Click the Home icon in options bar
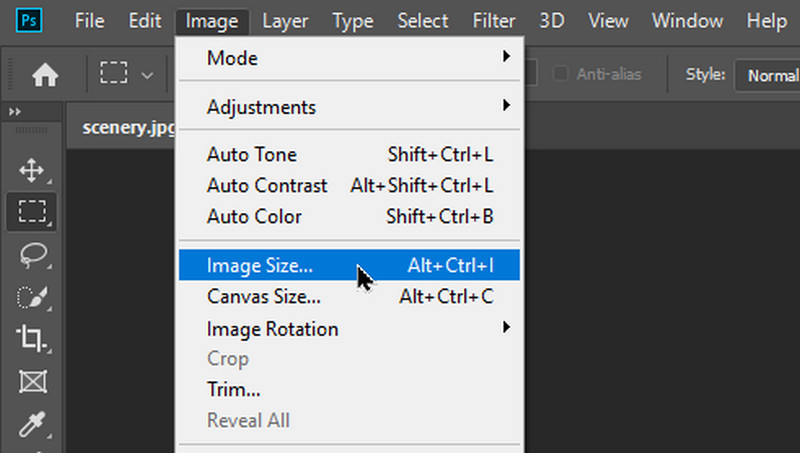This screenshot has height=453, width=800. pos(46,75)
